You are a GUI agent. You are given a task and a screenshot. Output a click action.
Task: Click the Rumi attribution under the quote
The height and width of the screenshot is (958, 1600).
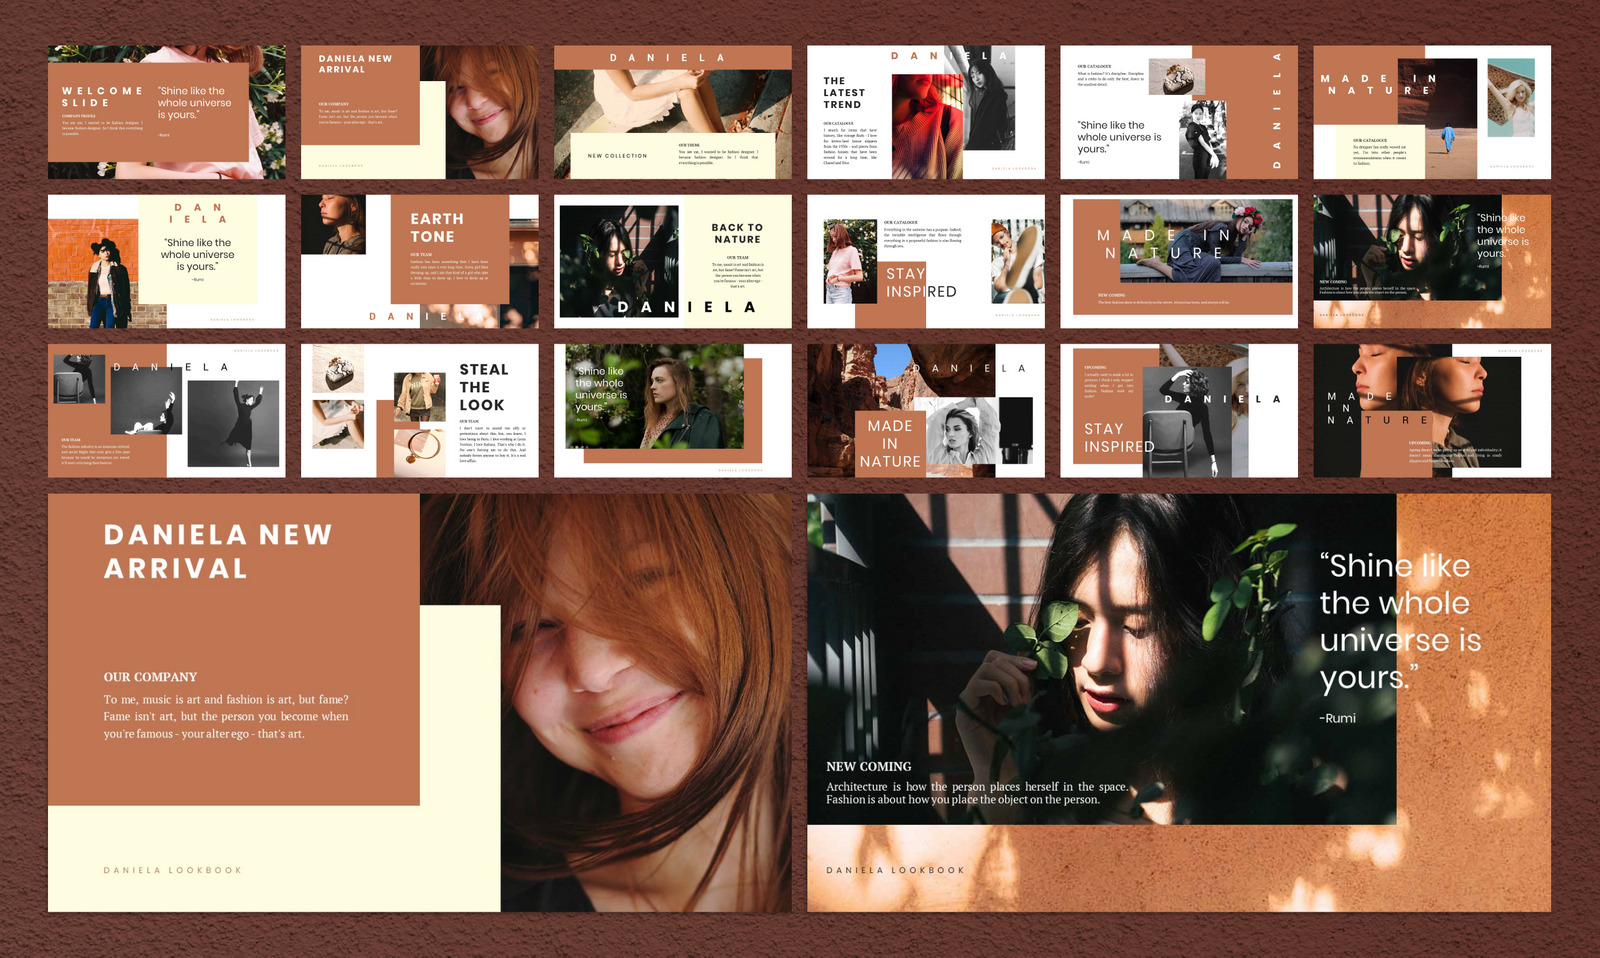point(1339,718)
